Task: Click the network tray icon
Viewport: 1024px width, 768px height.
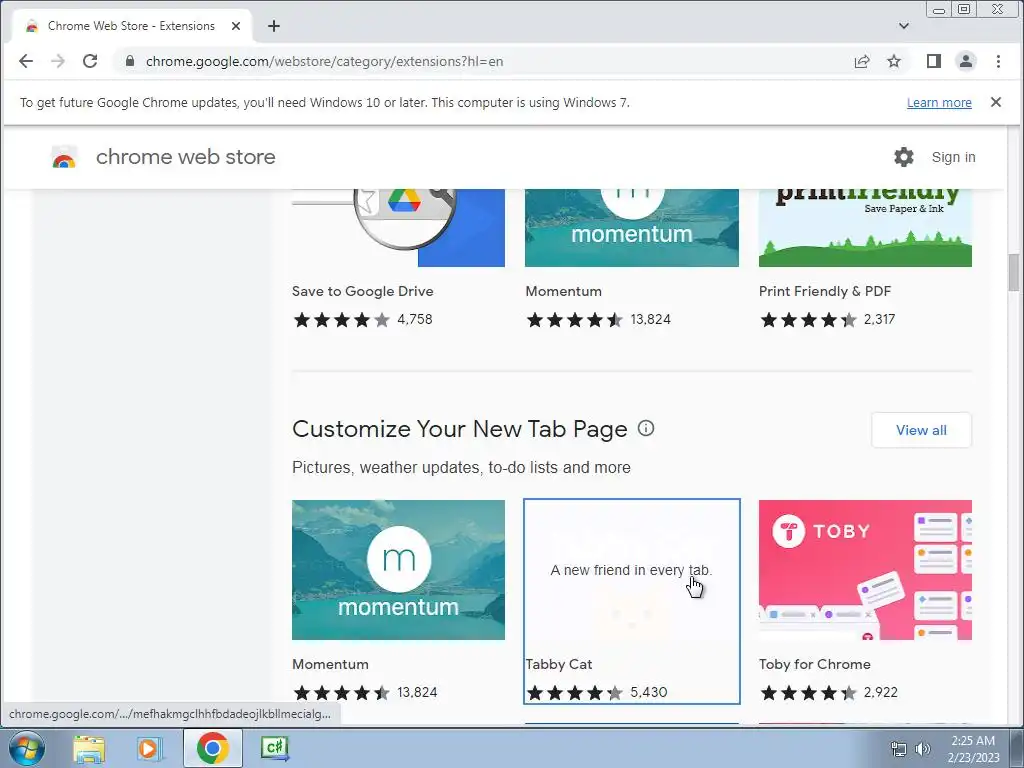Action: pos(899,749)
